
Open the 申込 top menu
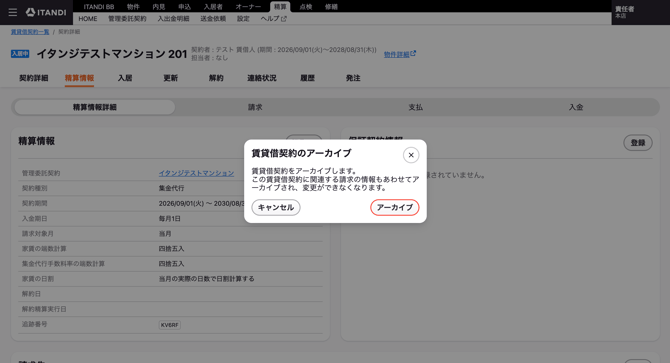point(184,7)
